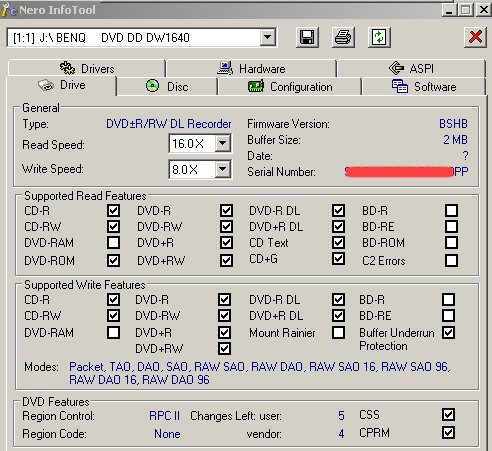Toggle DVD-RAM write feature checkbox
Screen dimensions: 492x451
[113, 332]
